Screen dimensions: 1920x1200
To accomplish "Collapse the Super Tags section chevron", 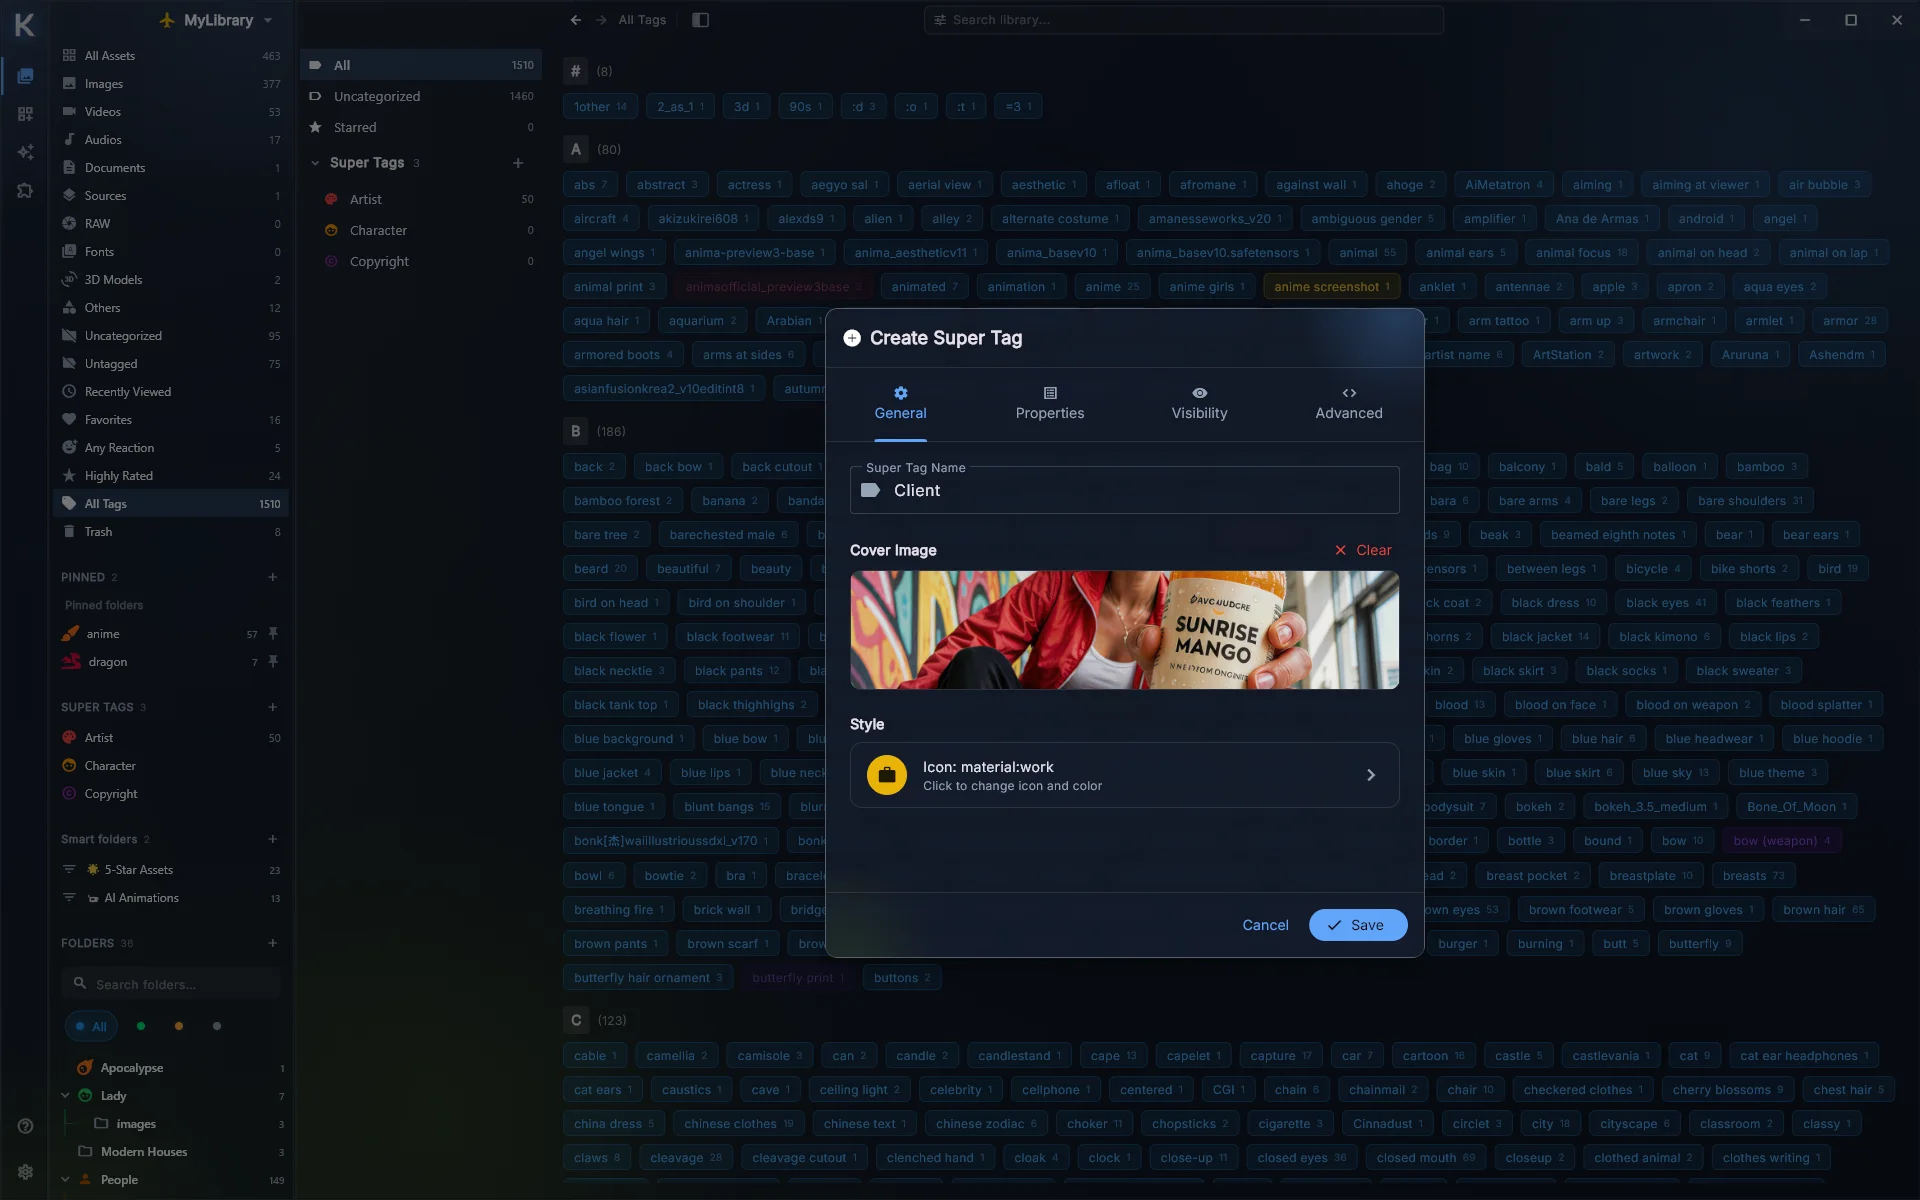I will [x=315, y=163].
